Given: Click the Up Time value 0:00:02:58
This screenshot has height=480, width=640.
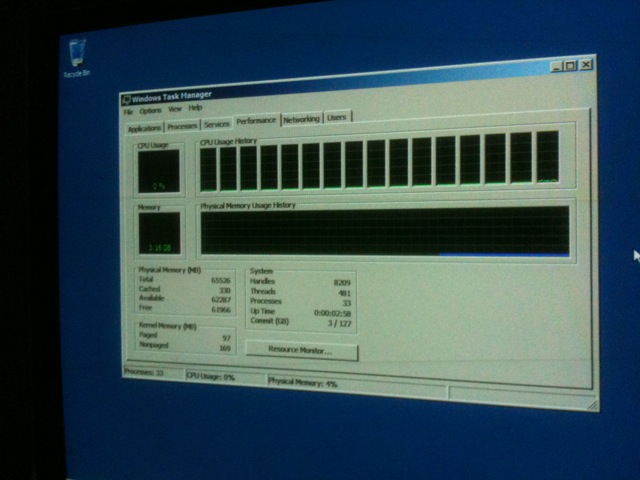Looking at the screenshot, I should [332, 313].
